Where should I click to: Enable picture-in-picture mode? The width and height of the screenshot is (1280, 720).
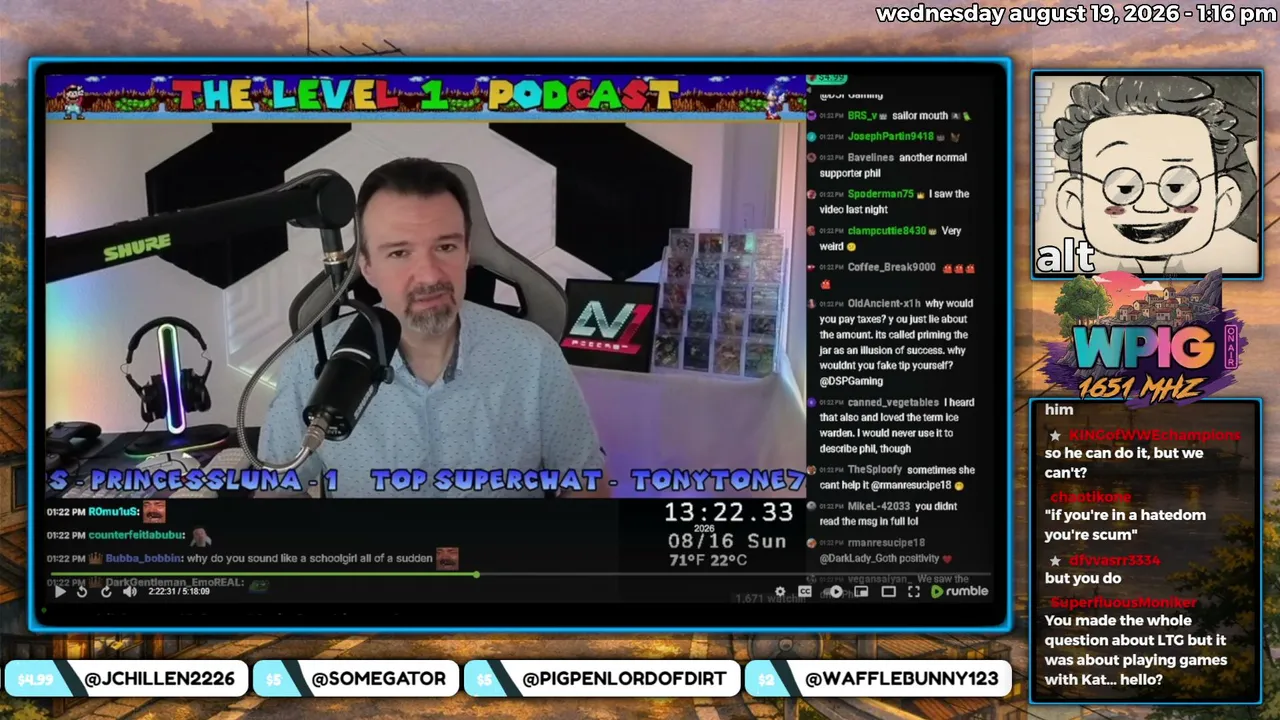861,592
